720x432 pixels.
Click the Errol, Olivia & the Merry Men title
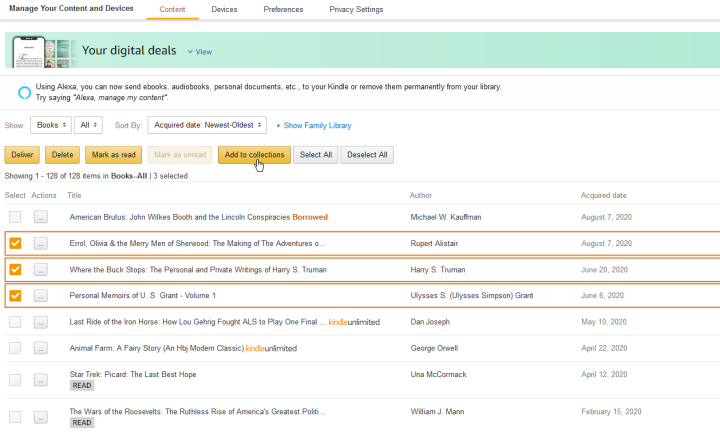[197, 243]
